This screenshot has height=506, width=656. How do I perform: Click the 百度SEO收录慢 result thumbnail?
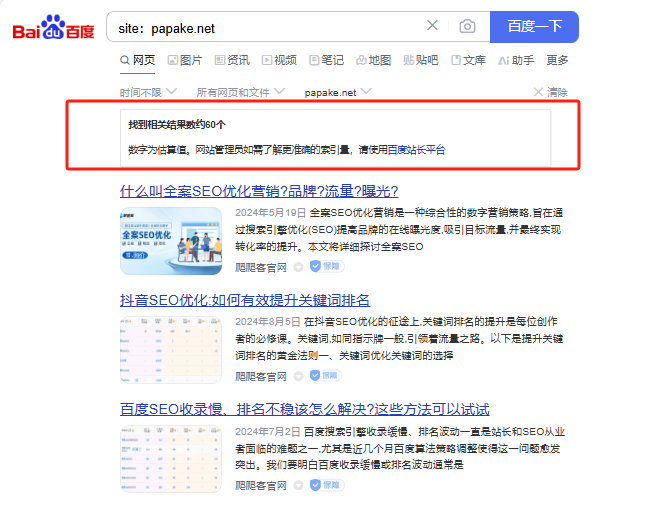[x=171, y=459]
